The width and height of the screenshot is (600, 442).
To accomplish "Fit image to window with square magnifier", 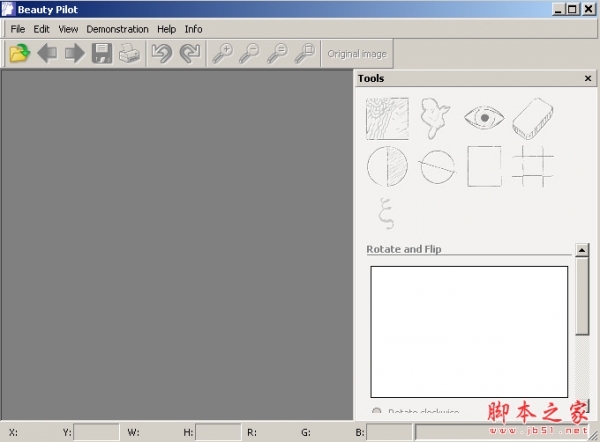I will tap(305, 53).
